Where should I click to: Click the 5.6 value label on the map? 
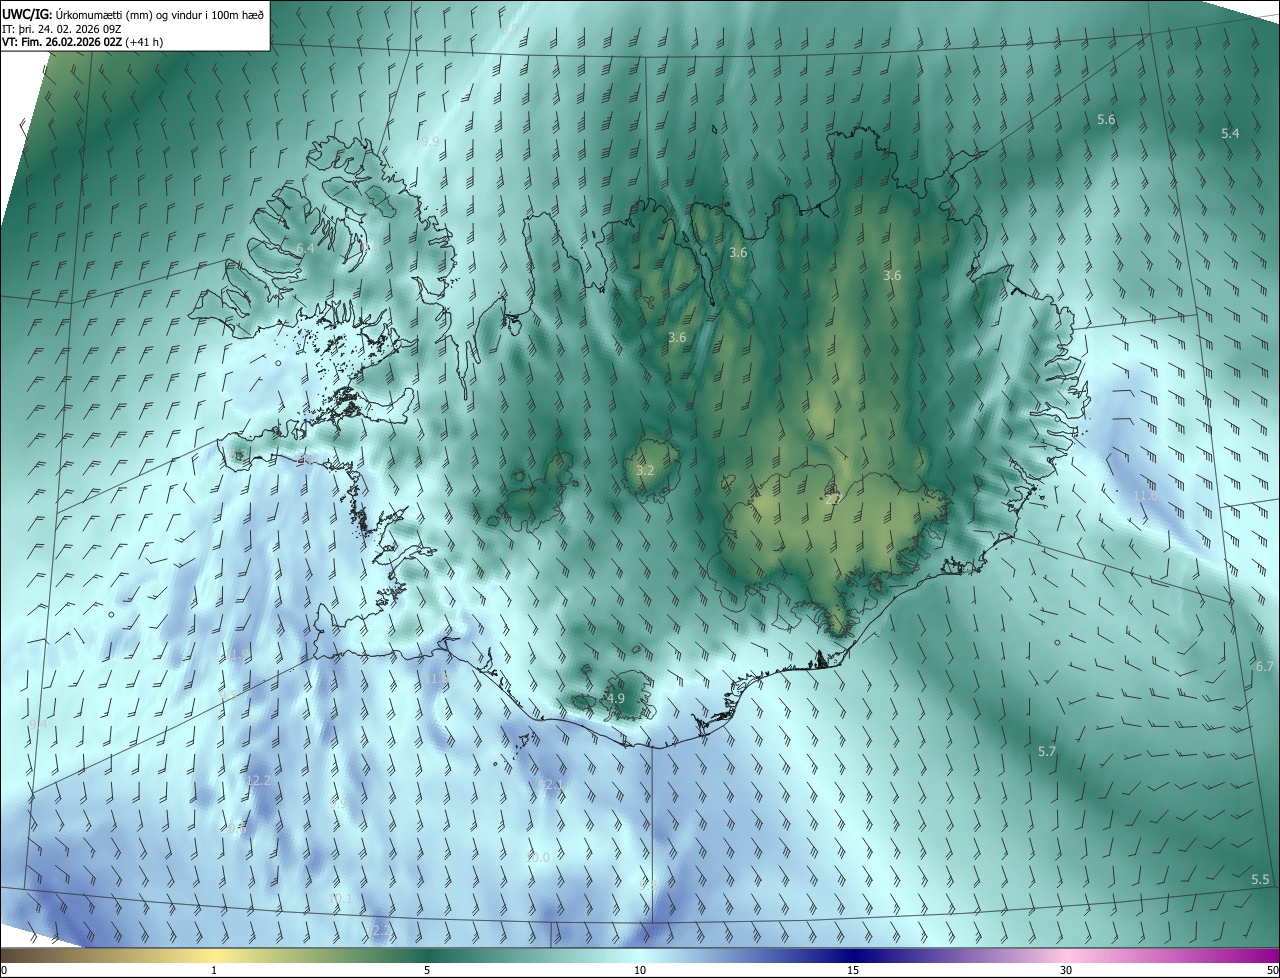pos(1106,119)
